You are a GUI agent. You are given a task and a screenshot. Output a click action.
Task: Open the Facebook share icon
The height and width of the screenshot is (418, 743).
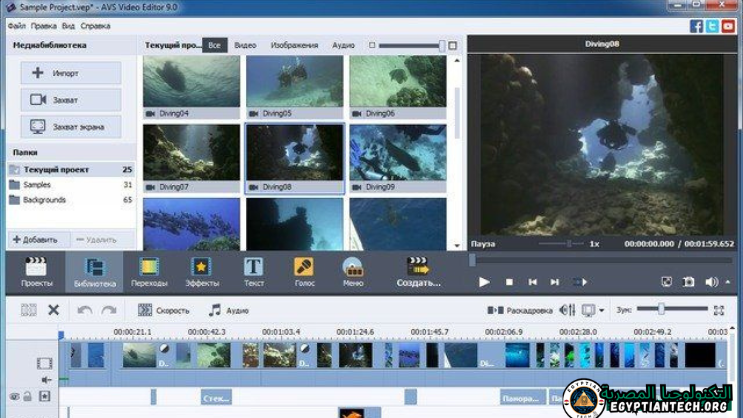point(696,26)
